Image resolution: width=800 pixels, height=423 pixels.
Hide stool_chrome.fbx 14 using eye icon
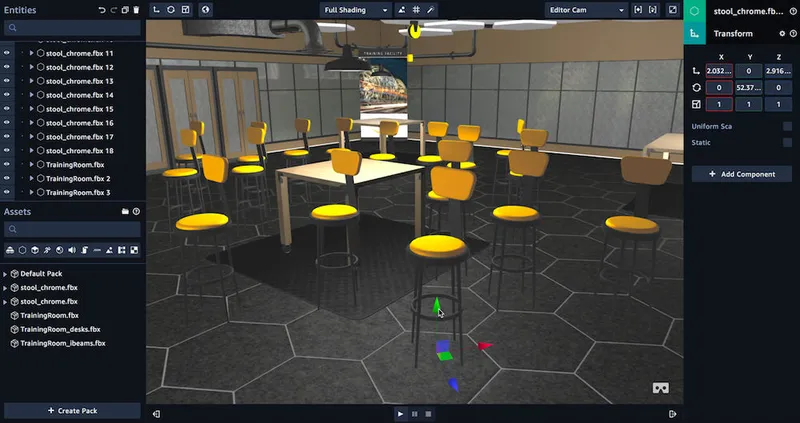(7, 95)
